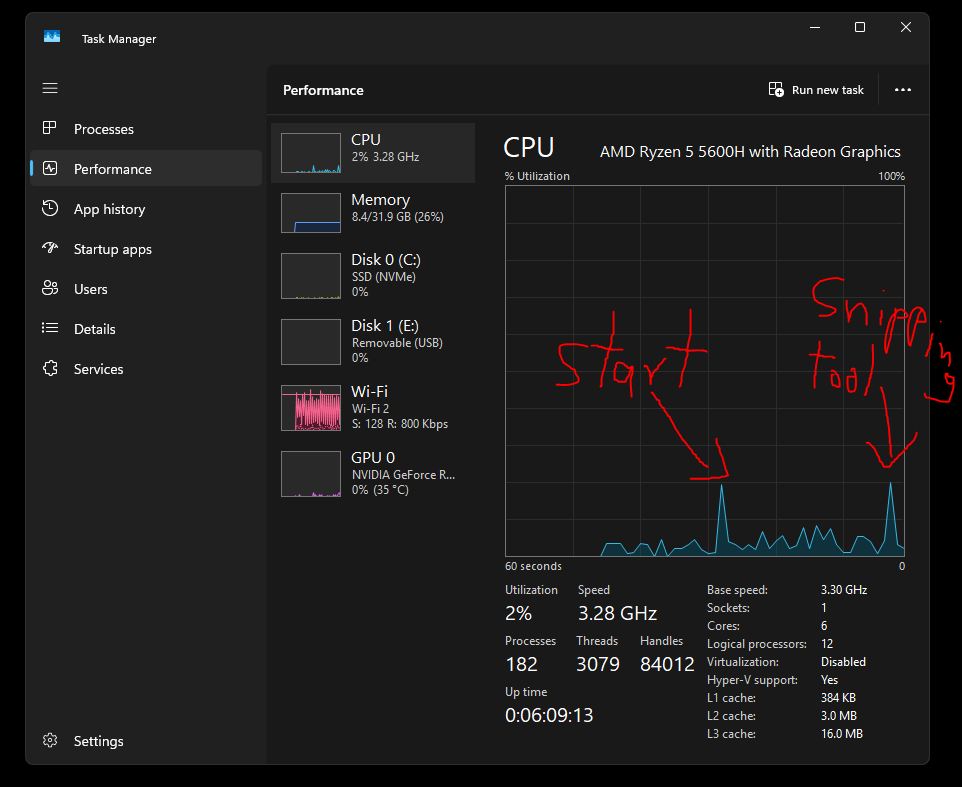Open the Services page
Image resolution: width=962 pixels, height=787 pixels.
pyautogui.click(x=99, y=369)
